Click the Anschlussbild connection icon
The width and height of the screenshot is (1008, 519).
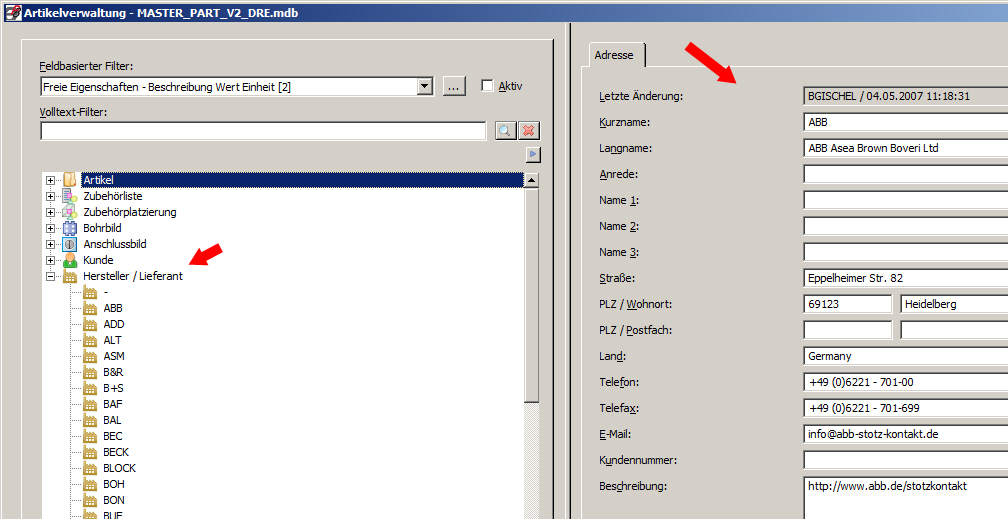(69, 244)
